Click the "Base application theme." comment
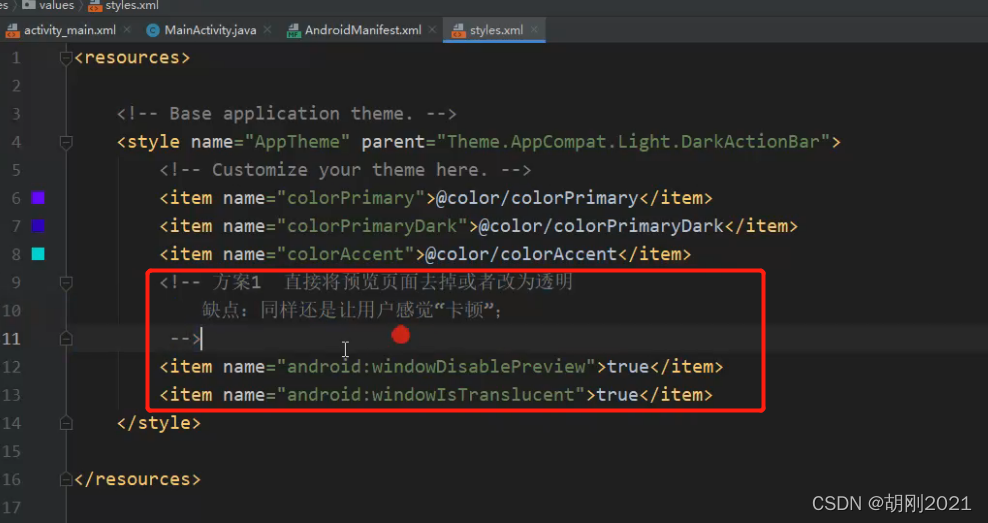The image size is (988, 523). 287,113
